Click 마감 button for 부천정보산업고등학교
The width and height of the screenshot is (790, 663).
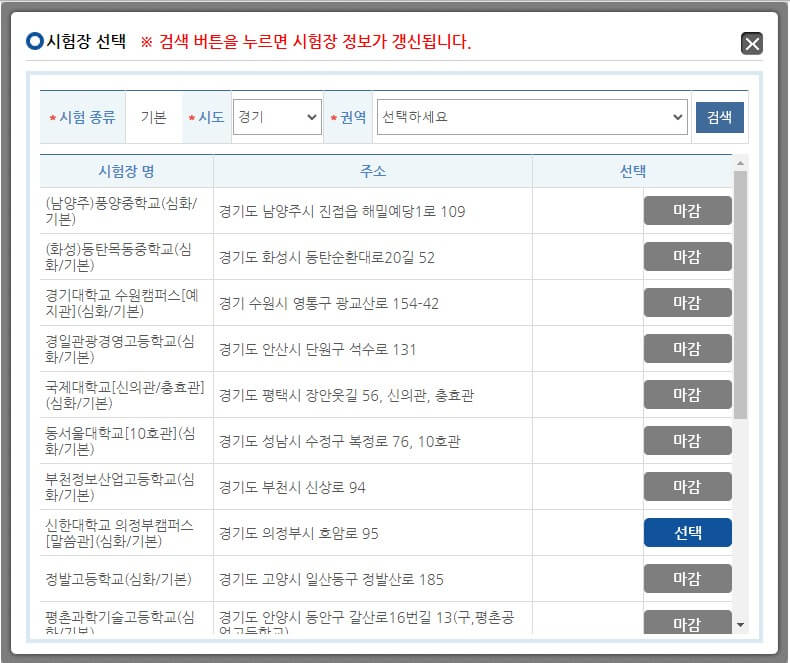click(x=688, y=487)
